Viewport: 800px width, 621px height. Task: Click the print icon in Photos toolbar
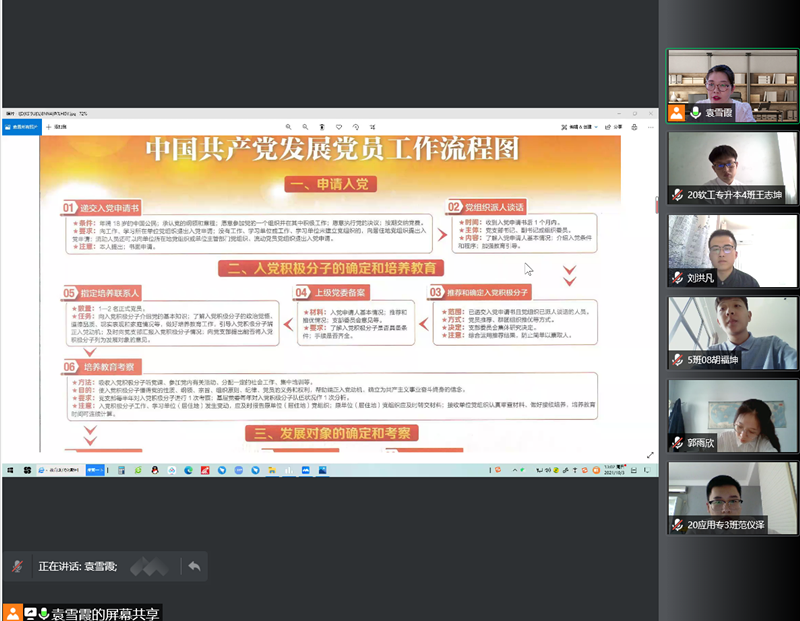(x=634, y=127)
